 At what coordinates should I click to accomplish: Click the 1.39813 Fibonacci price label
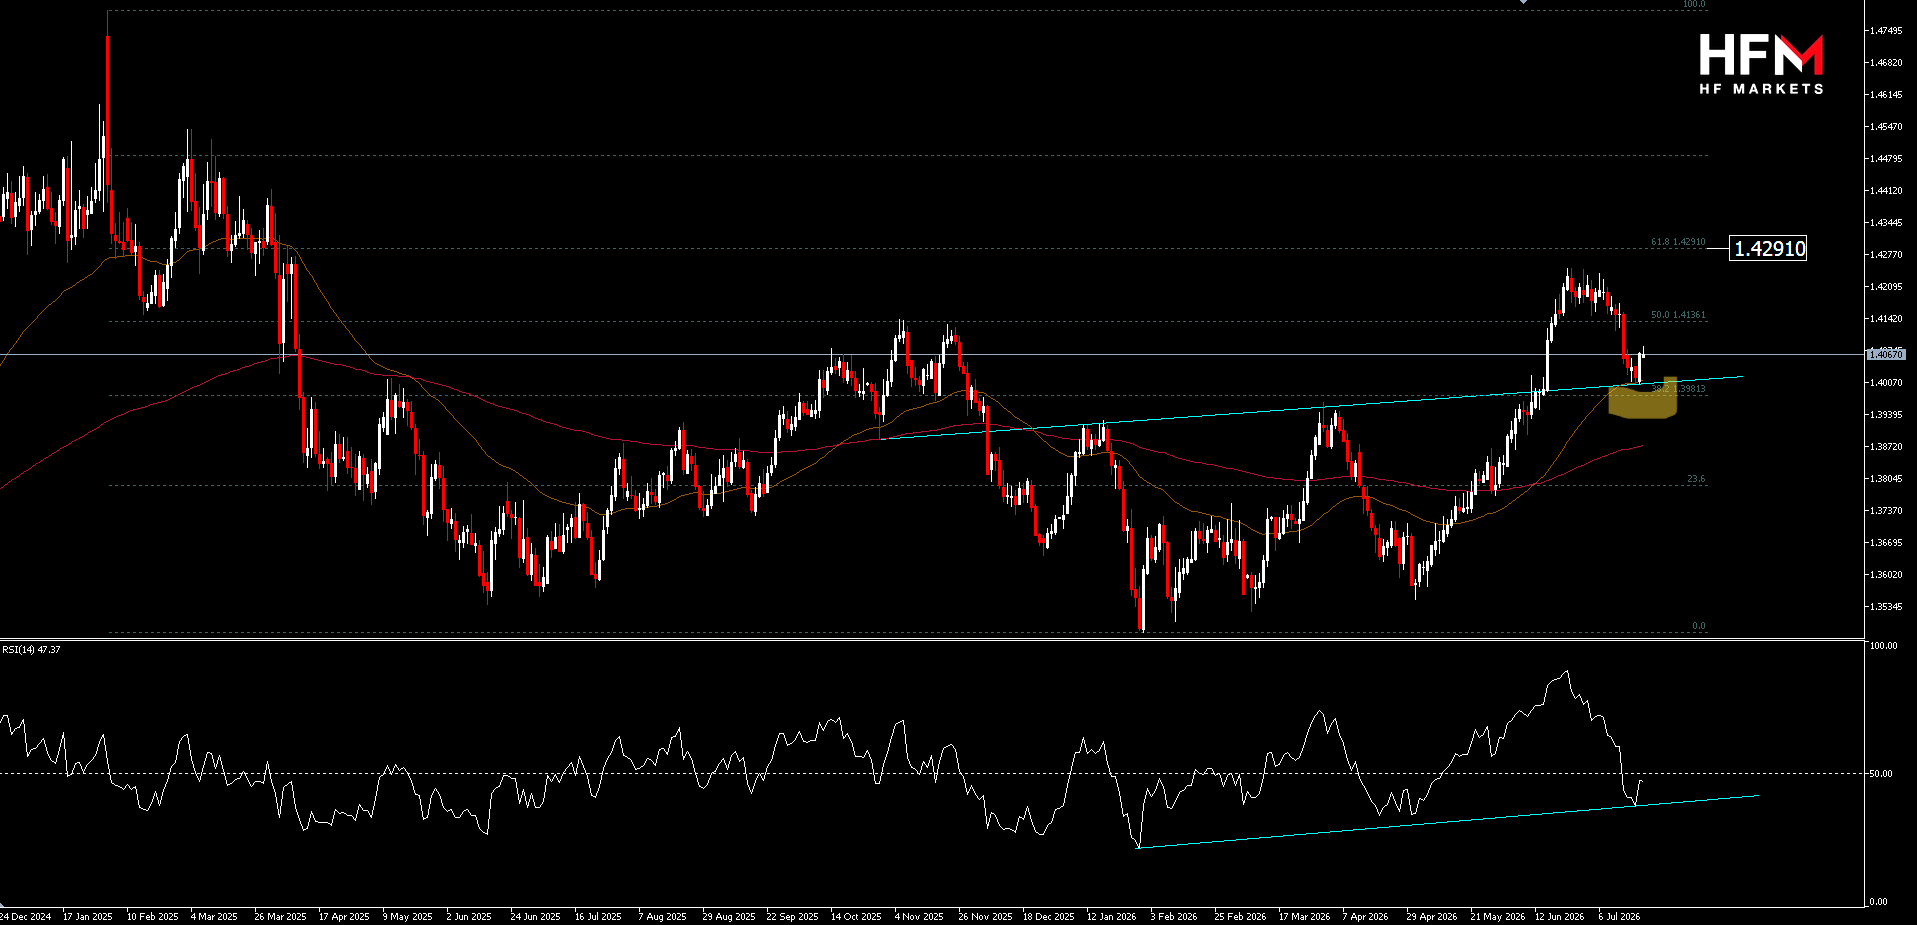pyautogui.click(x=1690, y=389)
